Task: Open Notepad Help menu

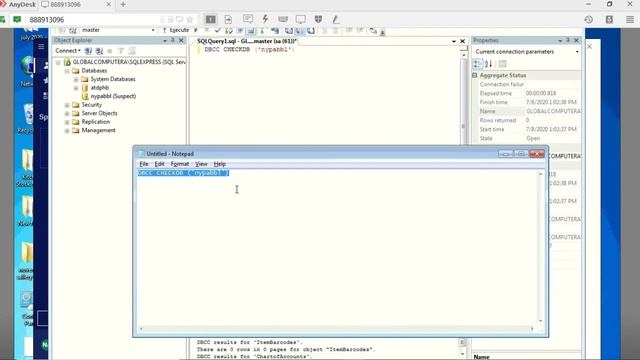Action: coord(220,164)
